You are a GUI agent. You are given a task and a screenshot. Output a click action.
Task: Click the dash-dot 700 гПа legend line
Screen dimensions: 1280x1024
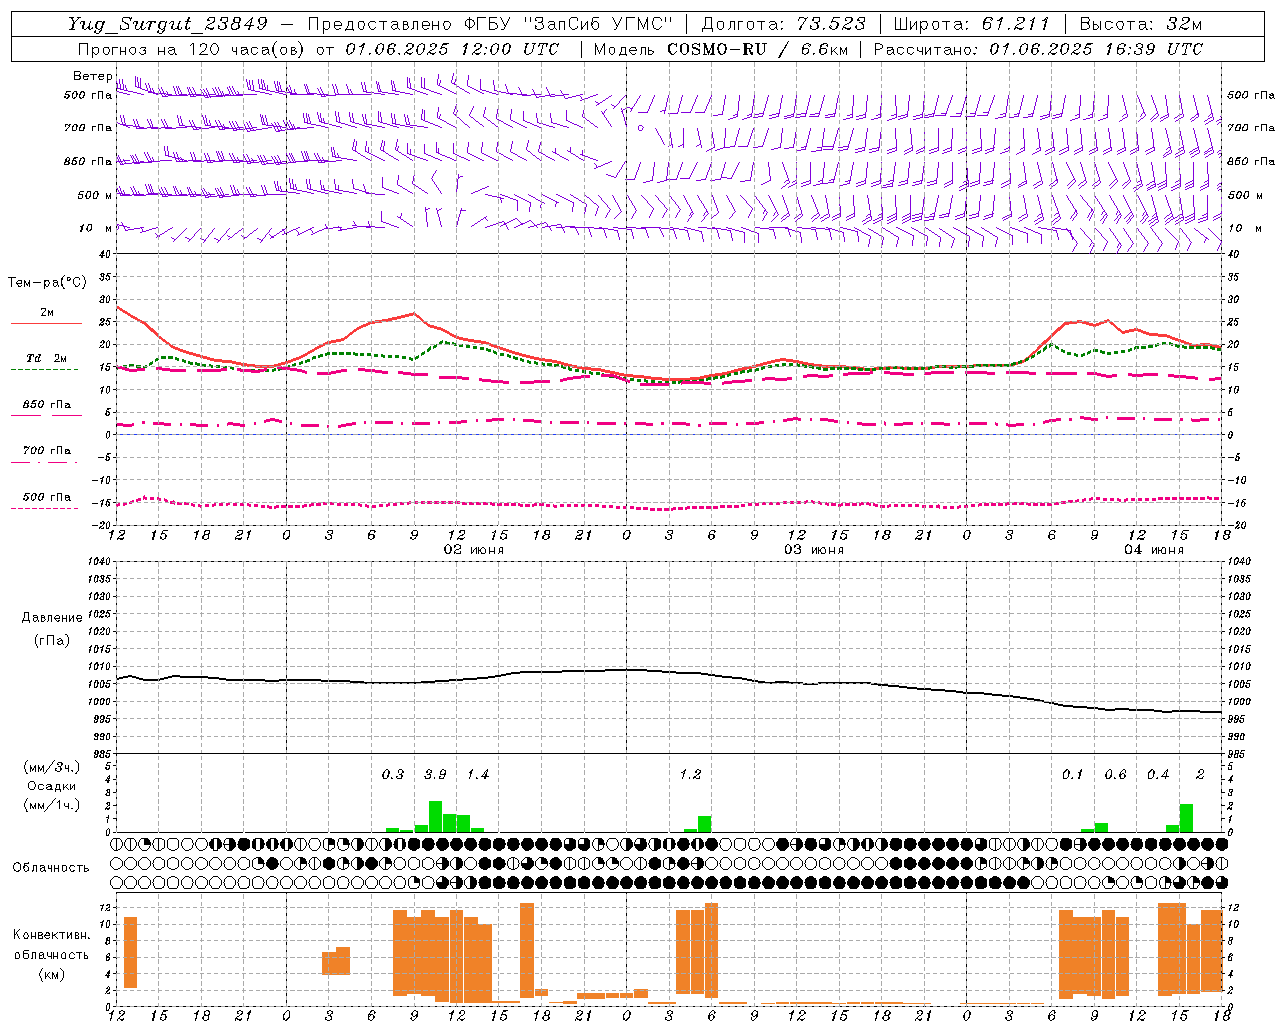tap(45, 462)
